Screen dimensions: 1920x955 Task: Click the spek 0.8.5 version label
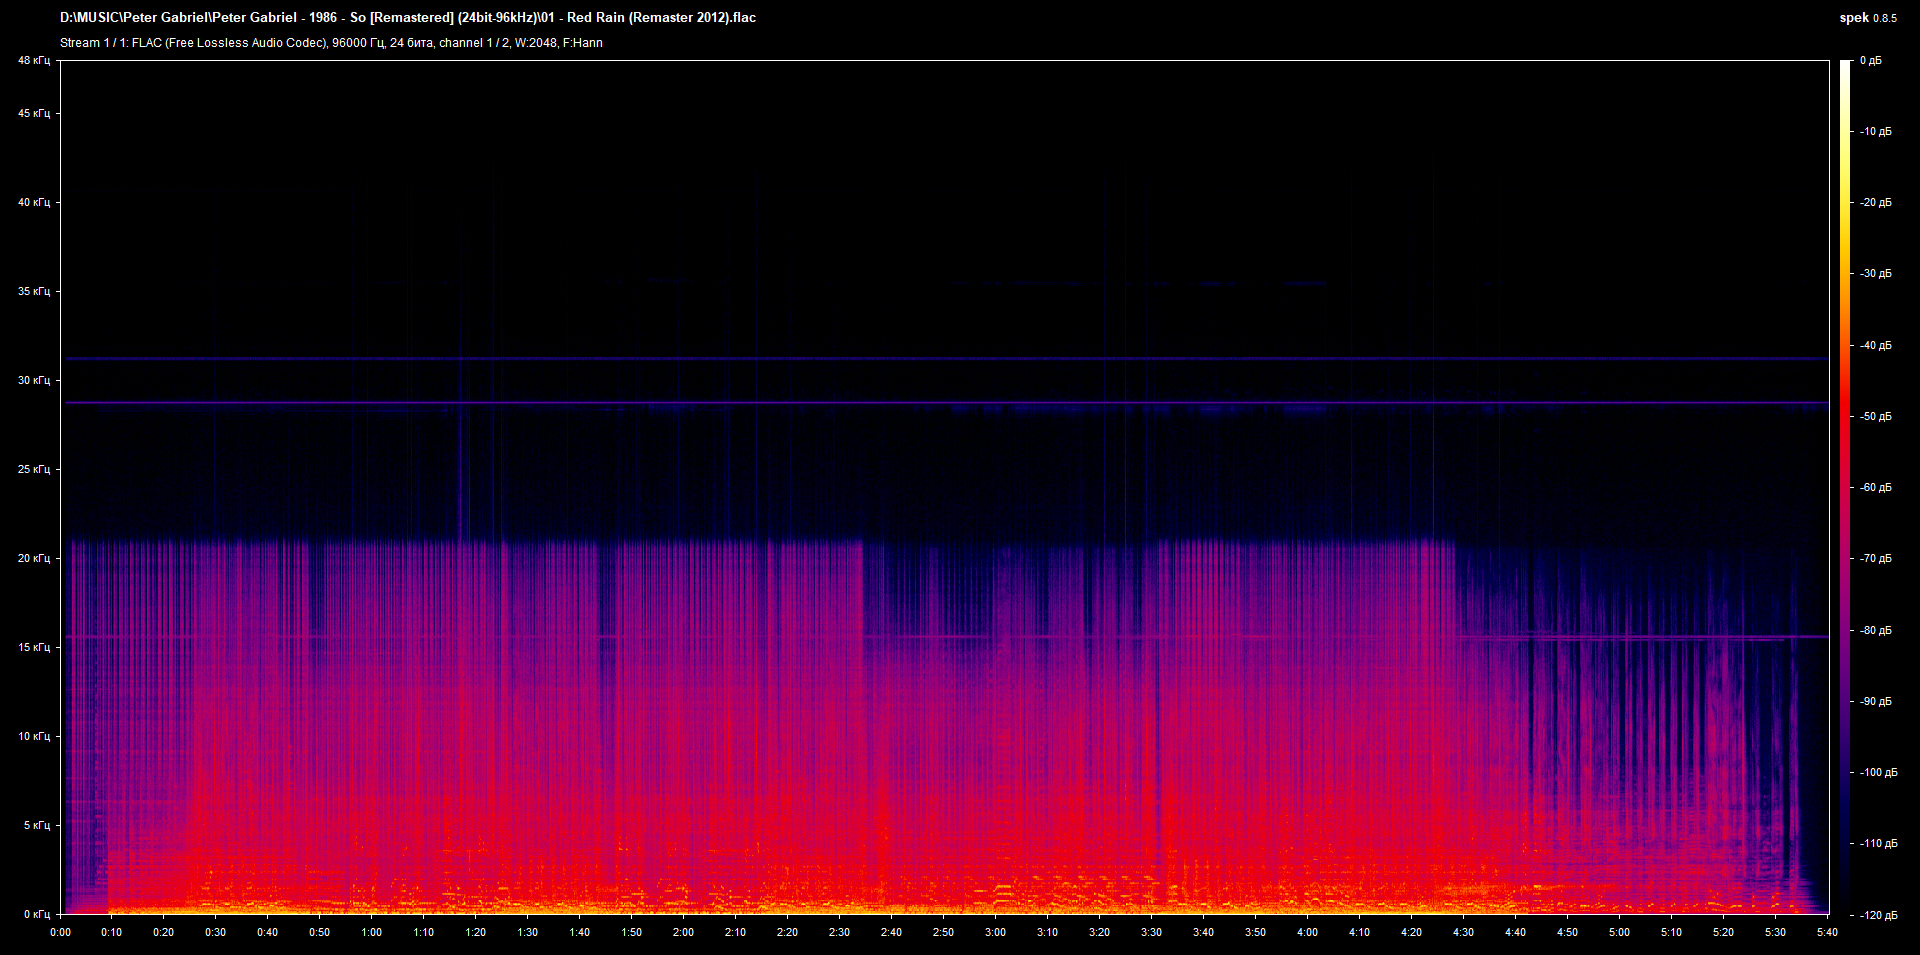tap(1869, 17)
